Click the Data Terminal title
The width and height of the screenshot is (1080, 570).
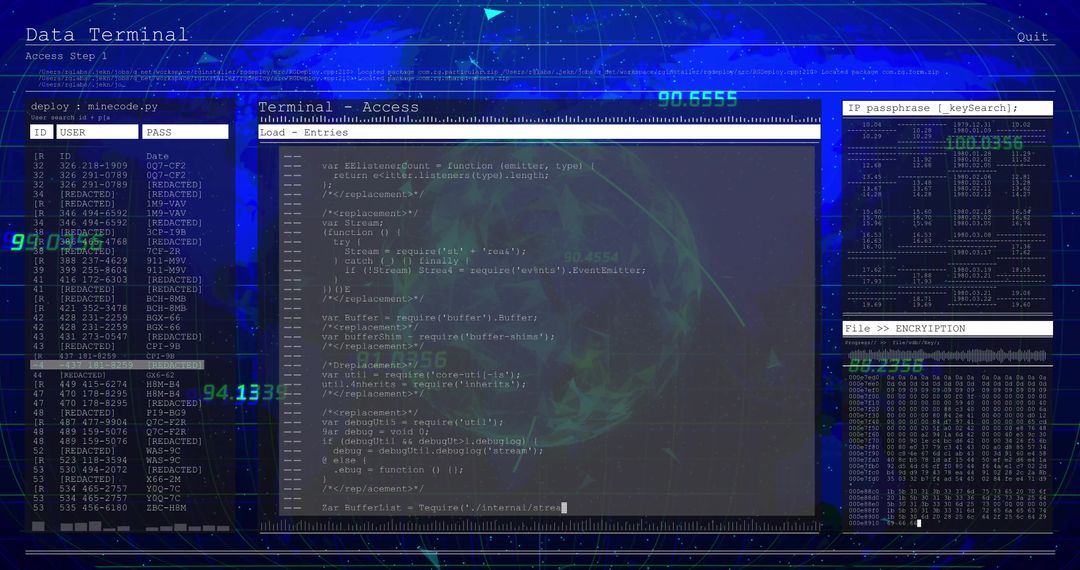(107, 34)
